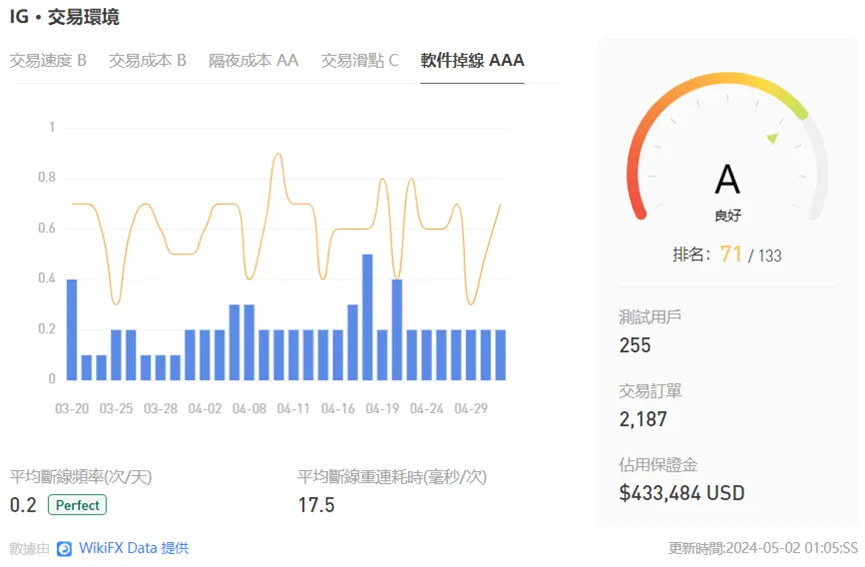The image size is (865, 567).
Task: Click the update time 2024-05-02 text
Action: tap(763, 548)
